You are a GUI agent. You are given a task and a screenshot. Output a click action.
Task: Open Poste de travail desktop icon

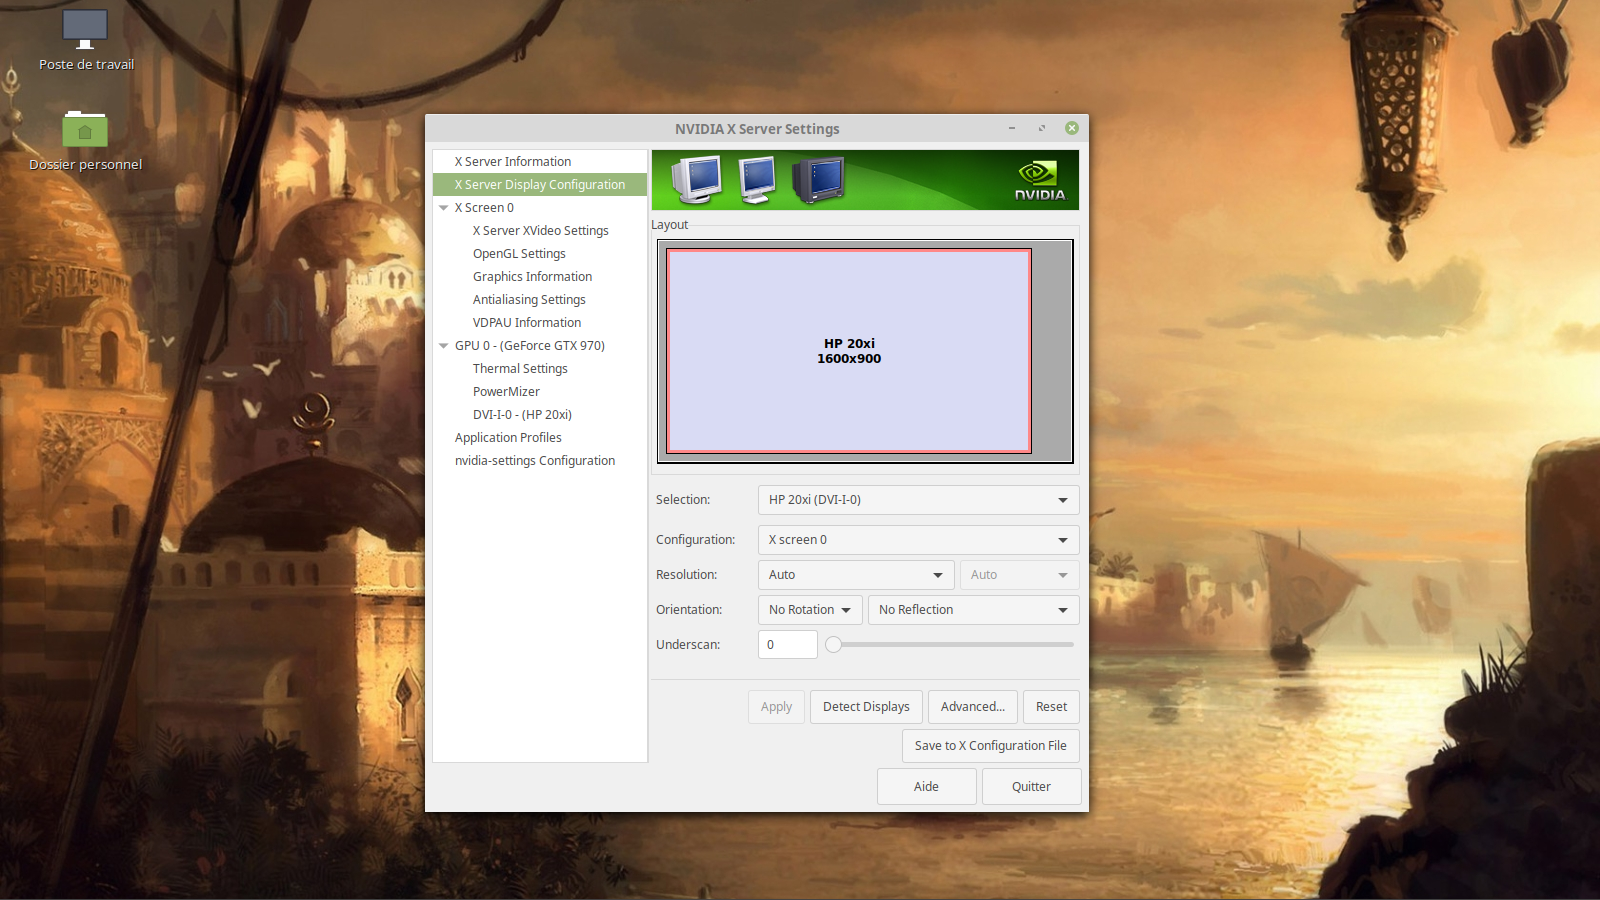[x=85, y=30]
